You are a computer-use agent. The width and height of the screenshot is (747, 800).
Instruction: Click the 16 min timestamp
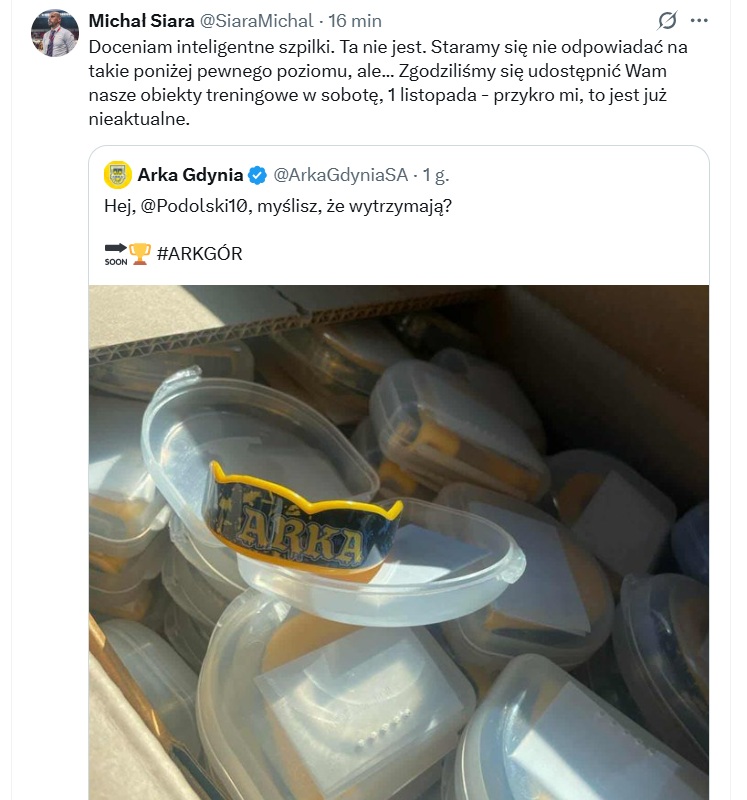coord(355,21)
